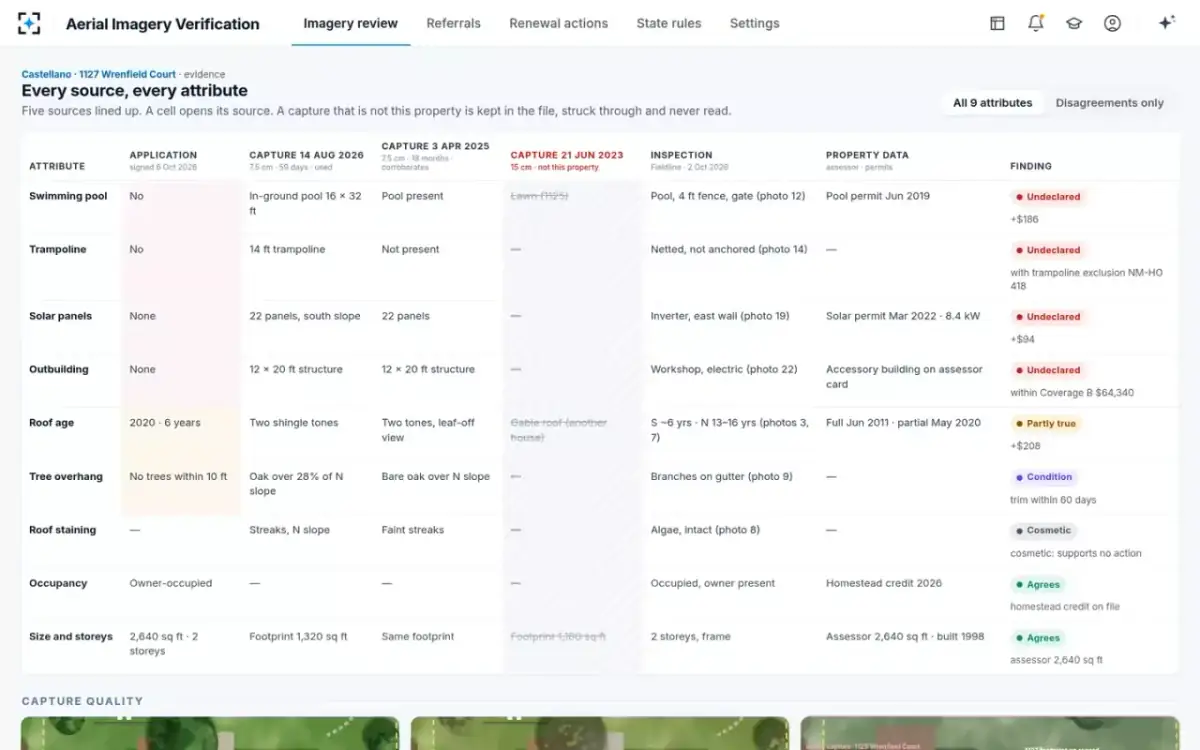Open the Renewal actions tab
This screenshot has height=750, width=1200.
pyautogui.click(x=558, y=23)
